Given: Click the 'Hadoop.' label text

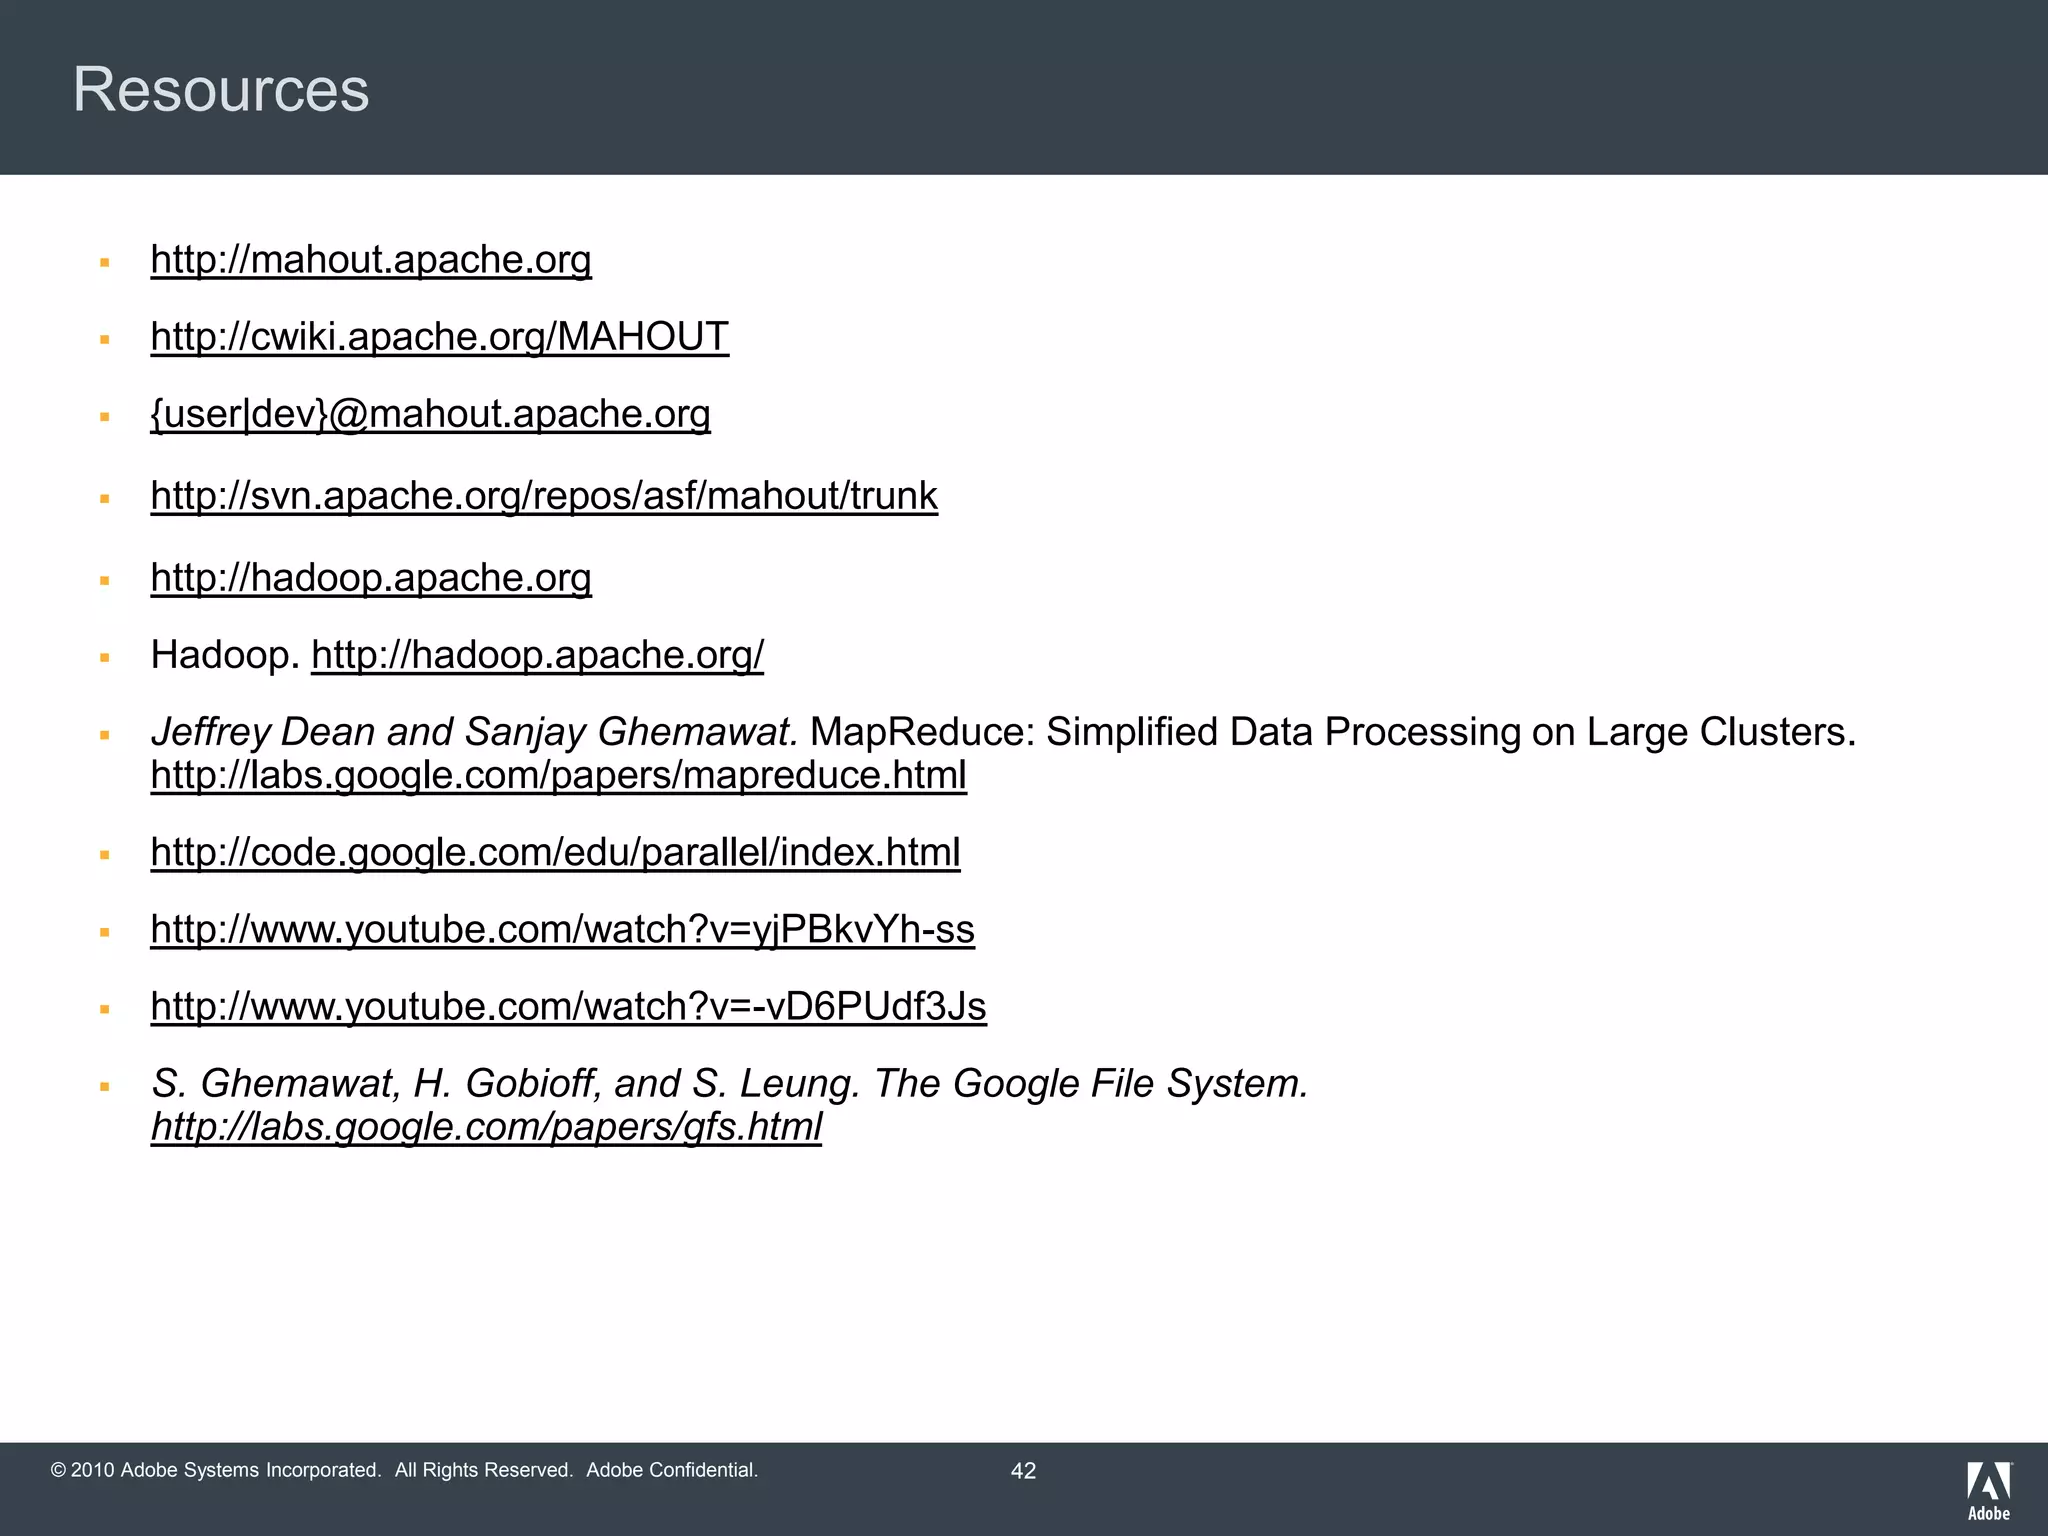Looking at the screenshot, I should point(225,655).
